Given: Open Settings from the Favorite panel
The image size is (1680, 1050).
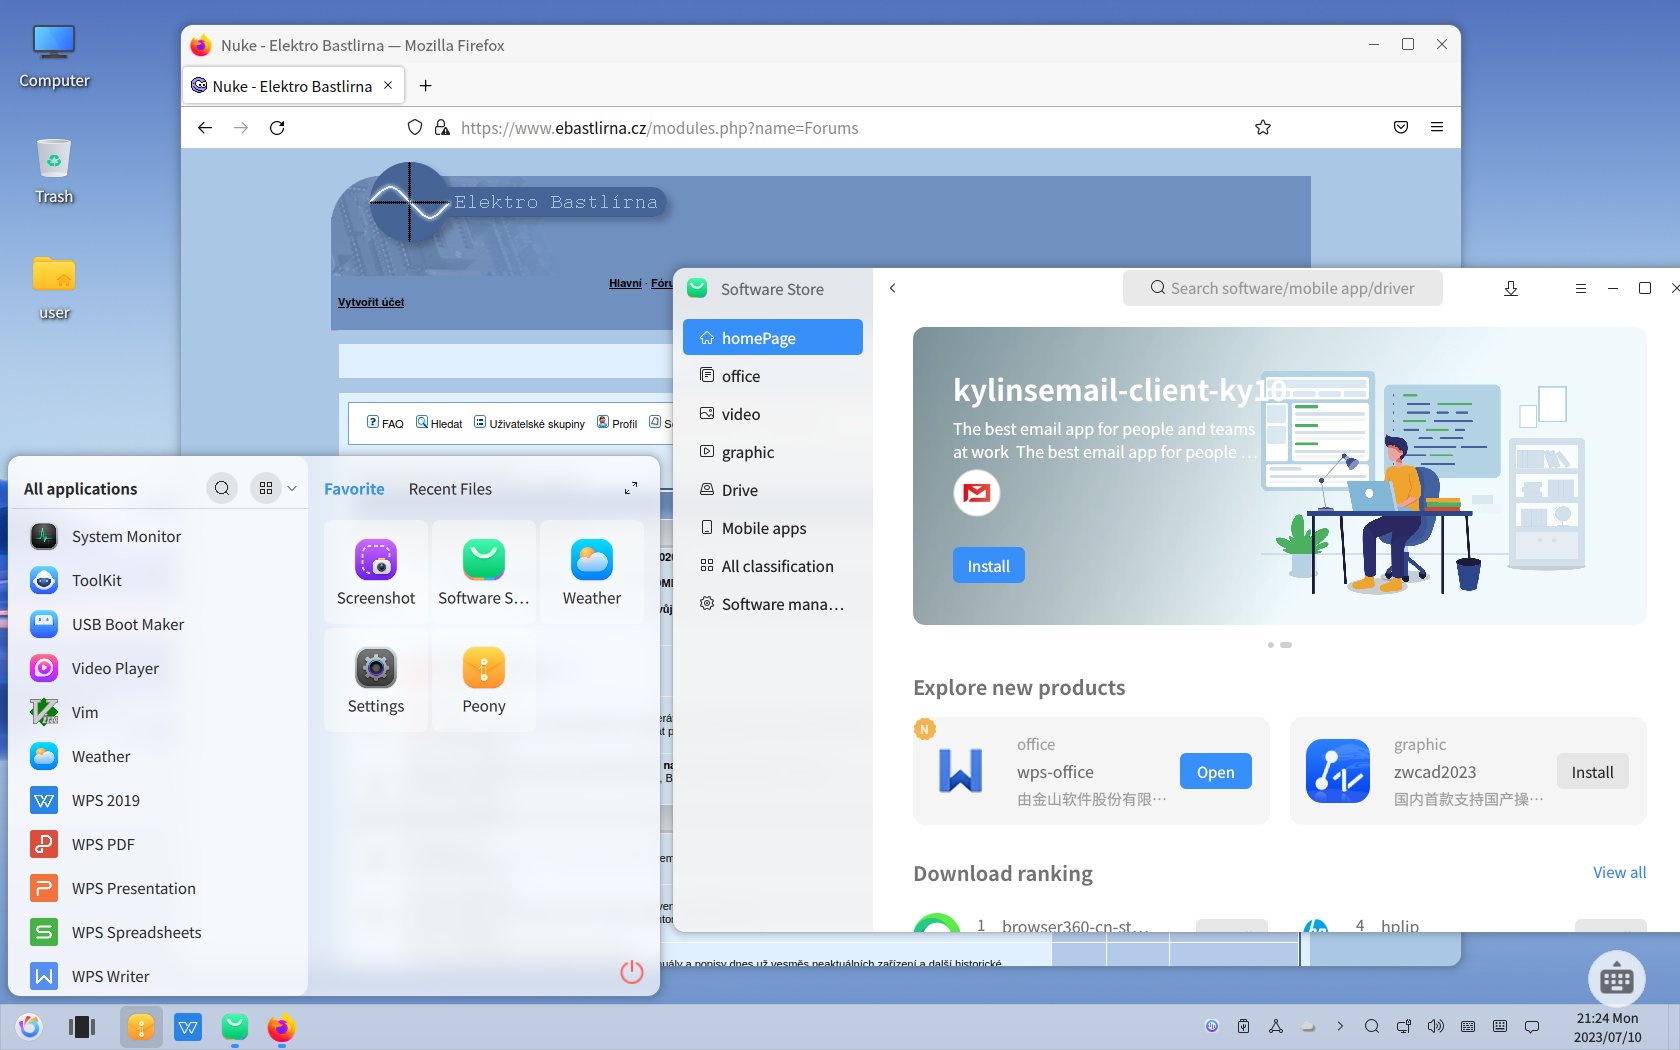Looking at the screenshot, I should pyautogui.click(x=376, y=680).
